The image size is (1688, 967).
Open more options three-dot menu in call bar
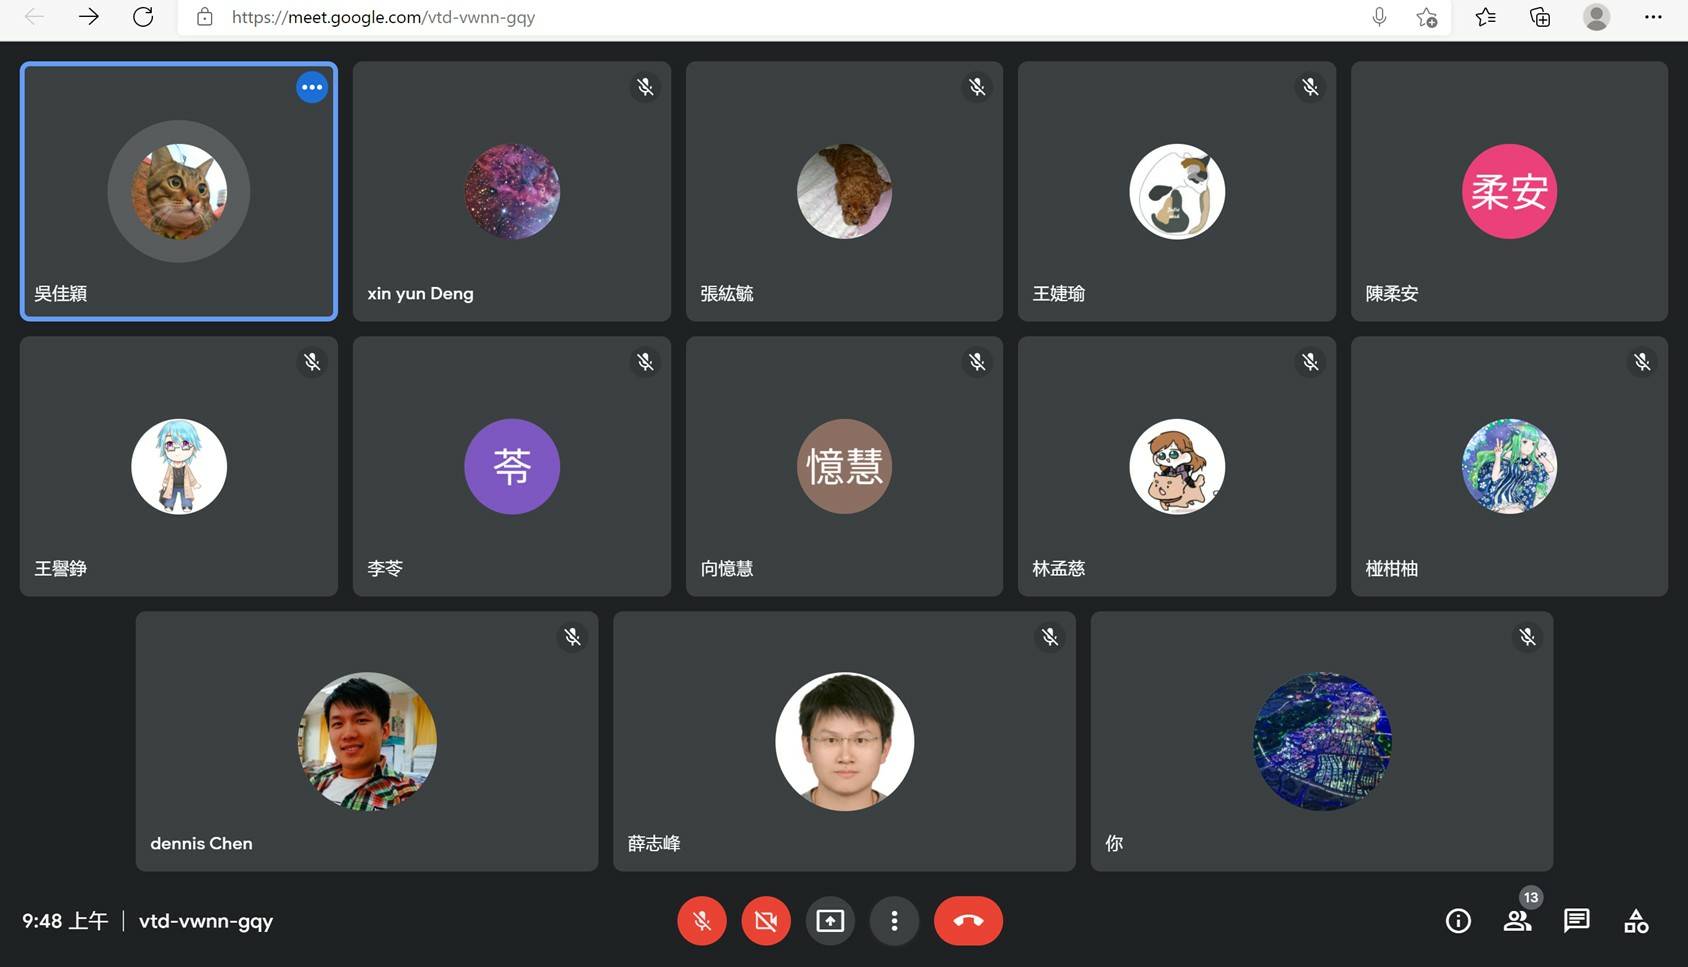(x=894, y=921)
